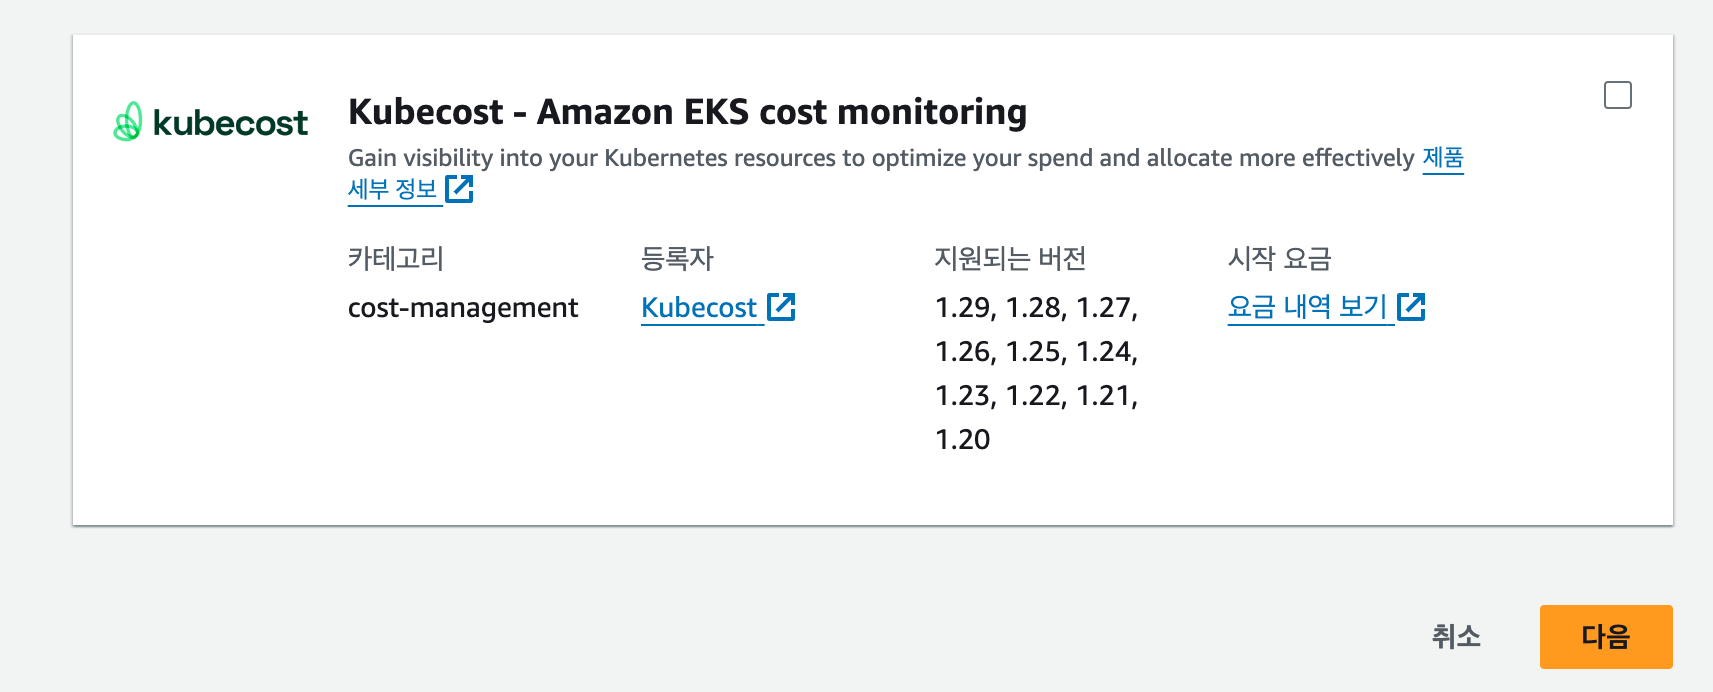Click the green Kubecost leaf logo icon
The height and width of the screenshot is (692, 1713).
point(127,122)
